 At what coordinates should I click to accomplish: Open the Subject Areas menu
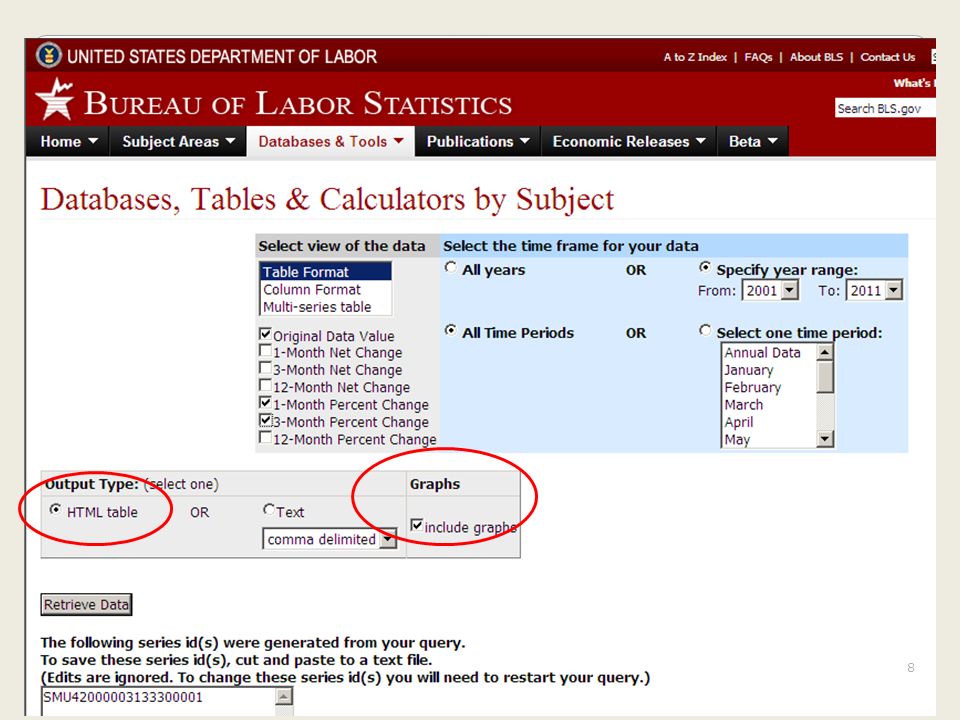(x=178, y=141)
